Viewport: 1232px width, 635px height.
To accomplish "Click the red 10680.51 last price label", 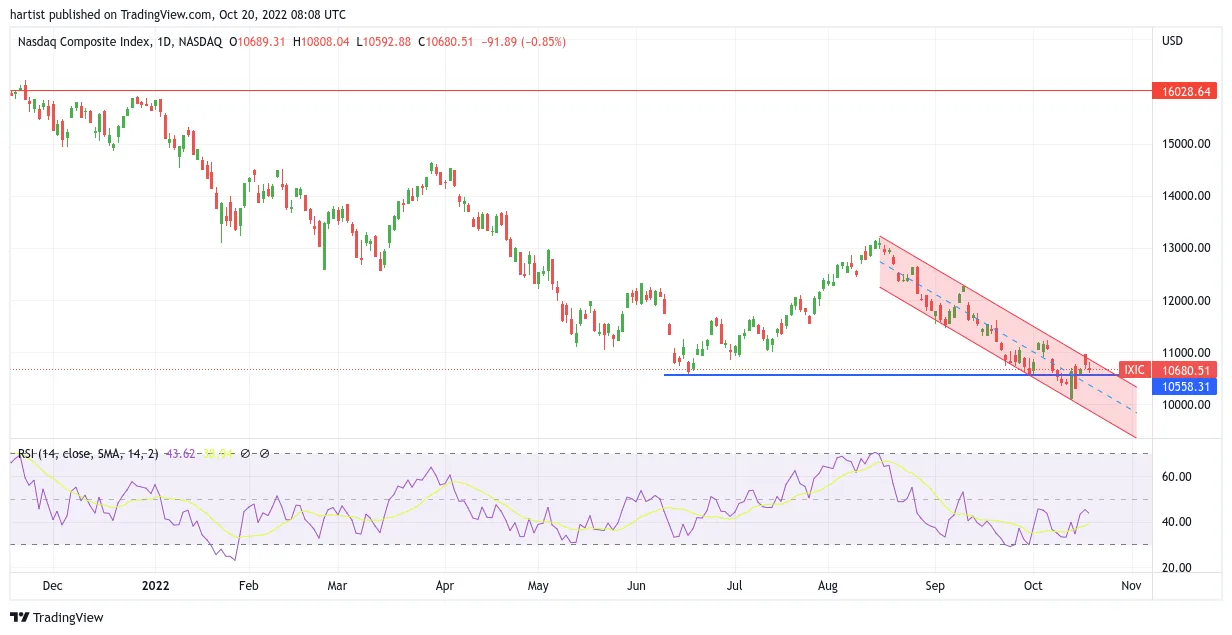I will coord(1186,370).
